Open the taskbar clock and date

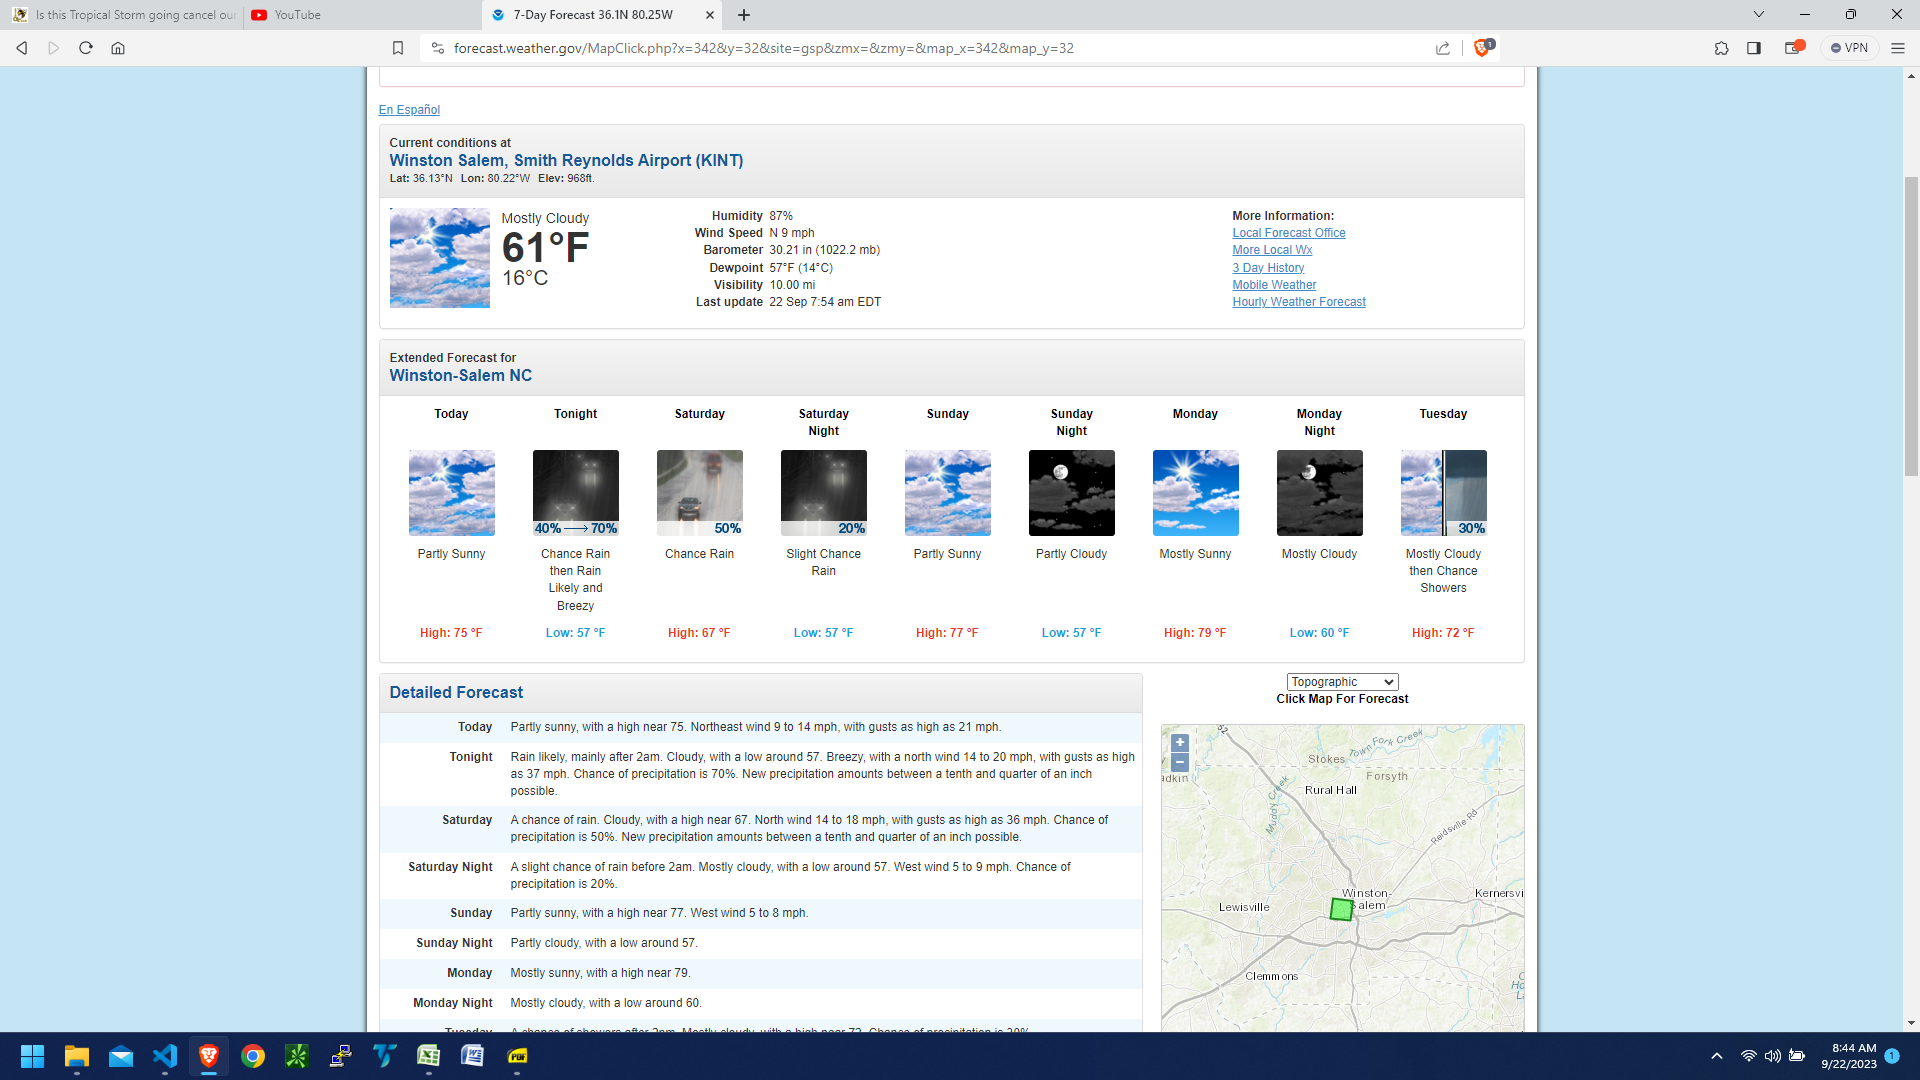tap(1849, 1056)
